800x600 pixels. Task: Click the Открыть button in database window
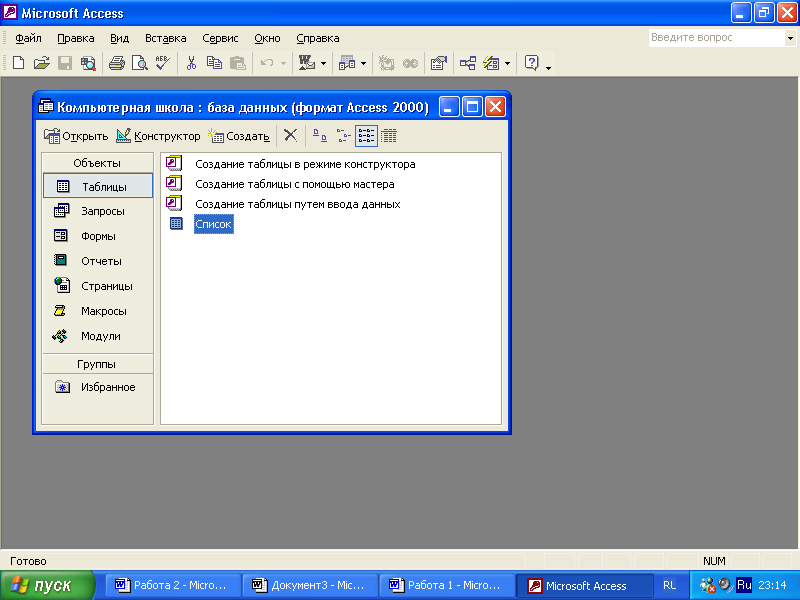pos(76,136)
